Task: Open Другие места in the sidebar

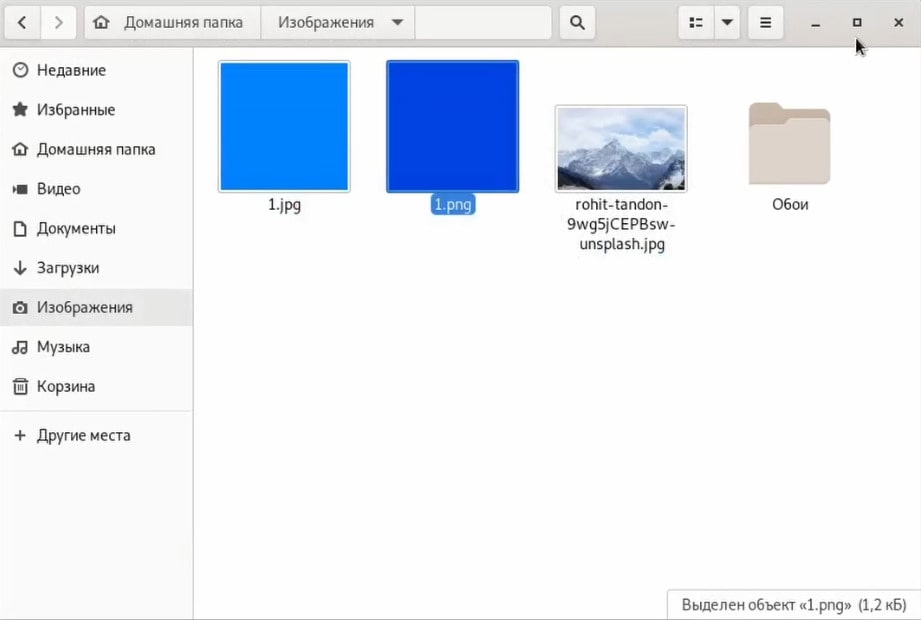Action: tap(96, 436)
